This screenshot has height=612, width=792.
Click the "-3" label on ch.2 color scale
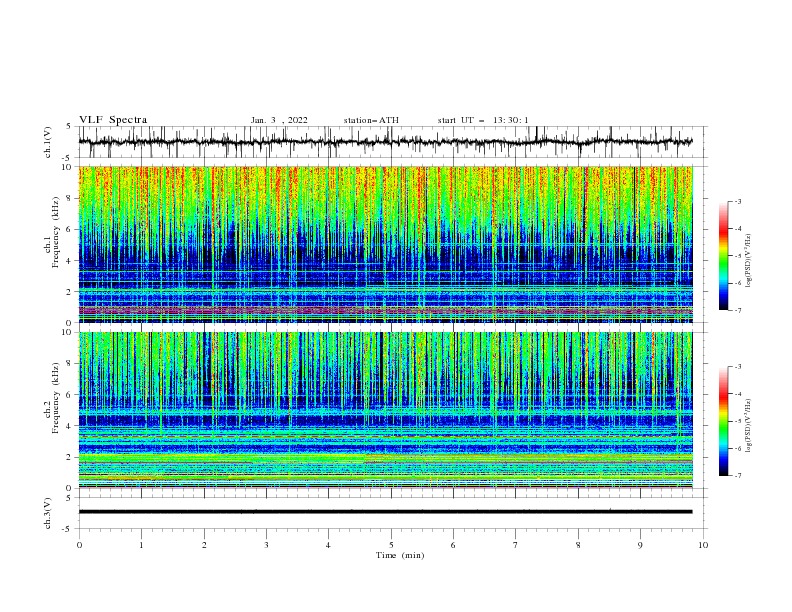click(738, 367)
